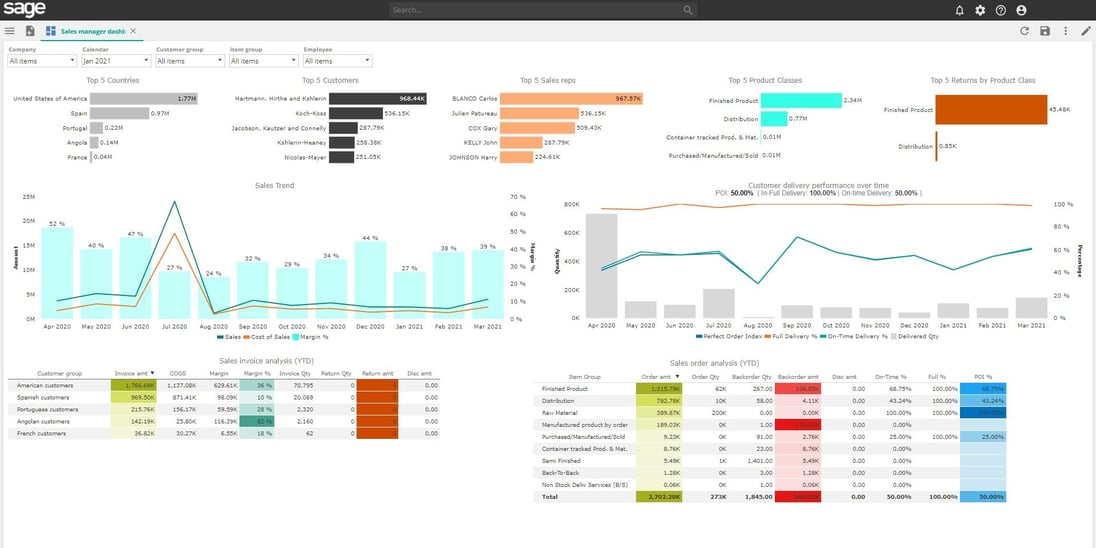Open the settings gear
1096x548 pixels.
coord(980,10)
